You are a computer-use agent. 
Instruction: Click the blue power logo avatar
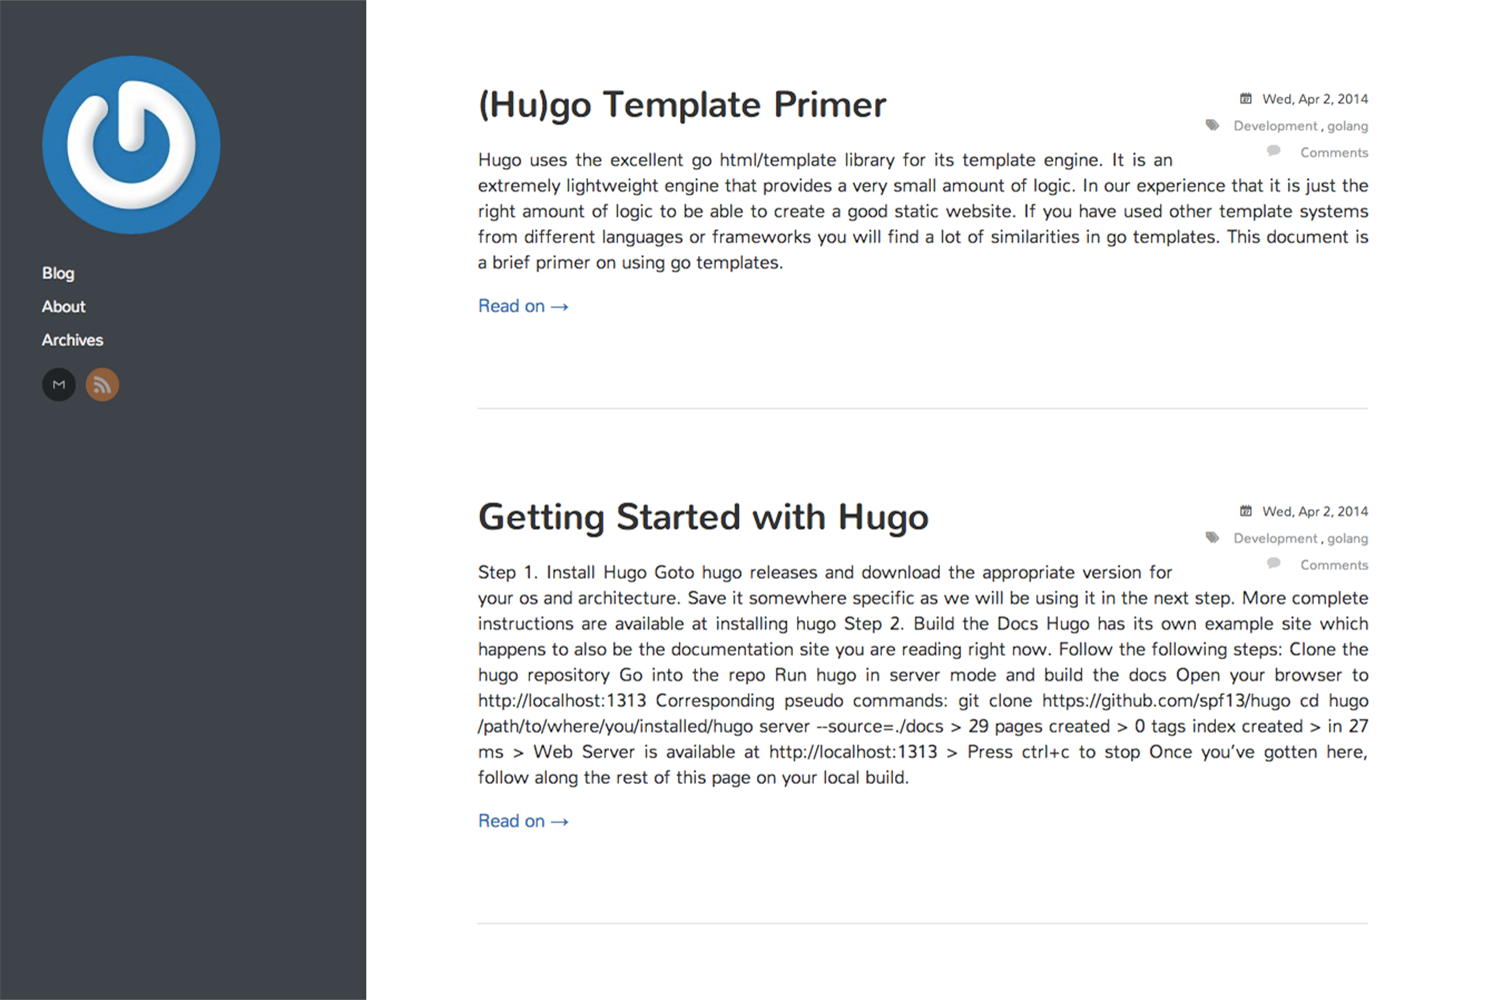(x=131, y=145)
